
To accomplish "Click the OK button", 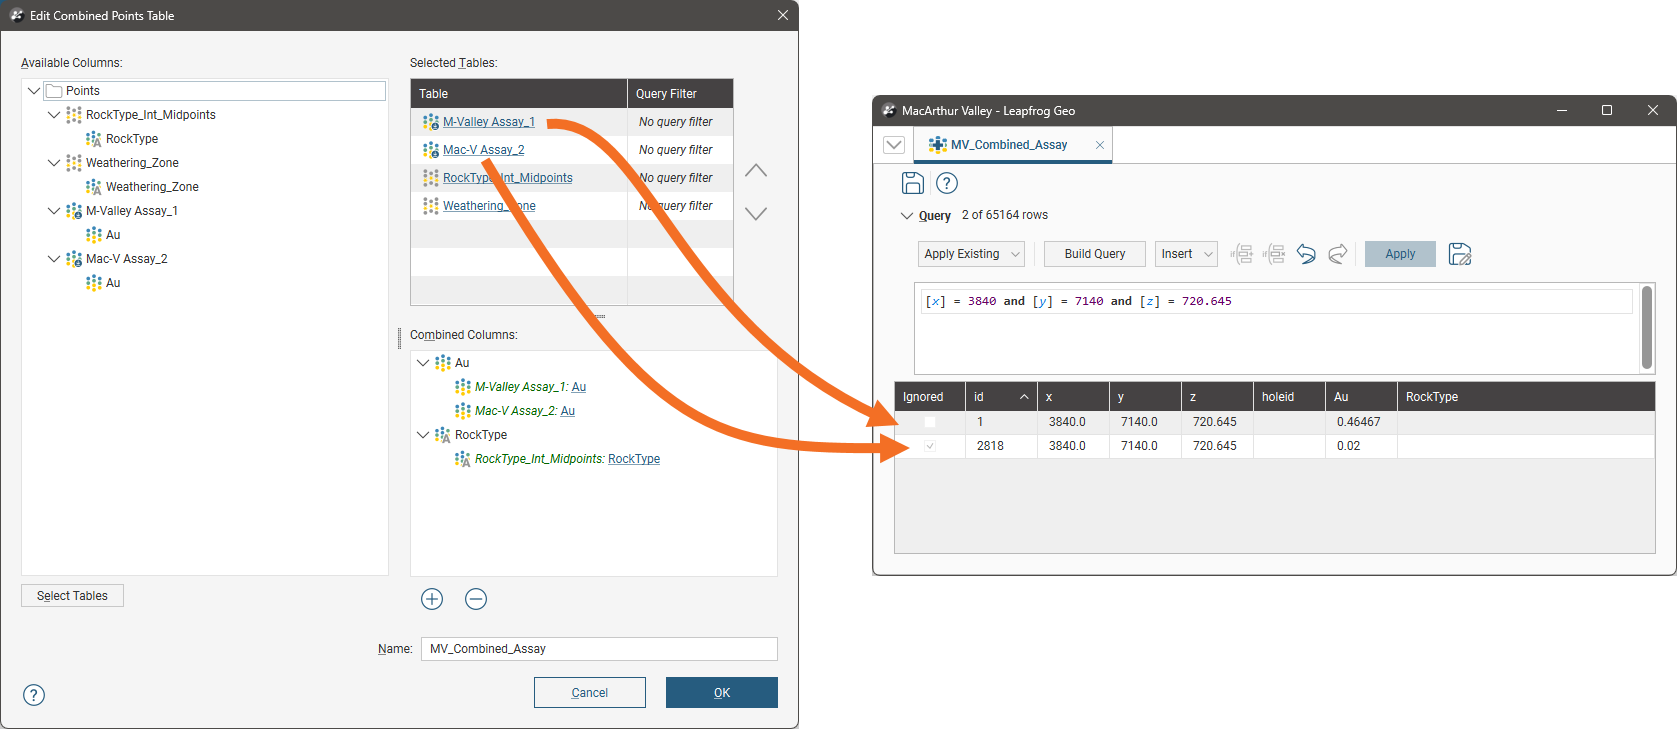I will point(722,693).
